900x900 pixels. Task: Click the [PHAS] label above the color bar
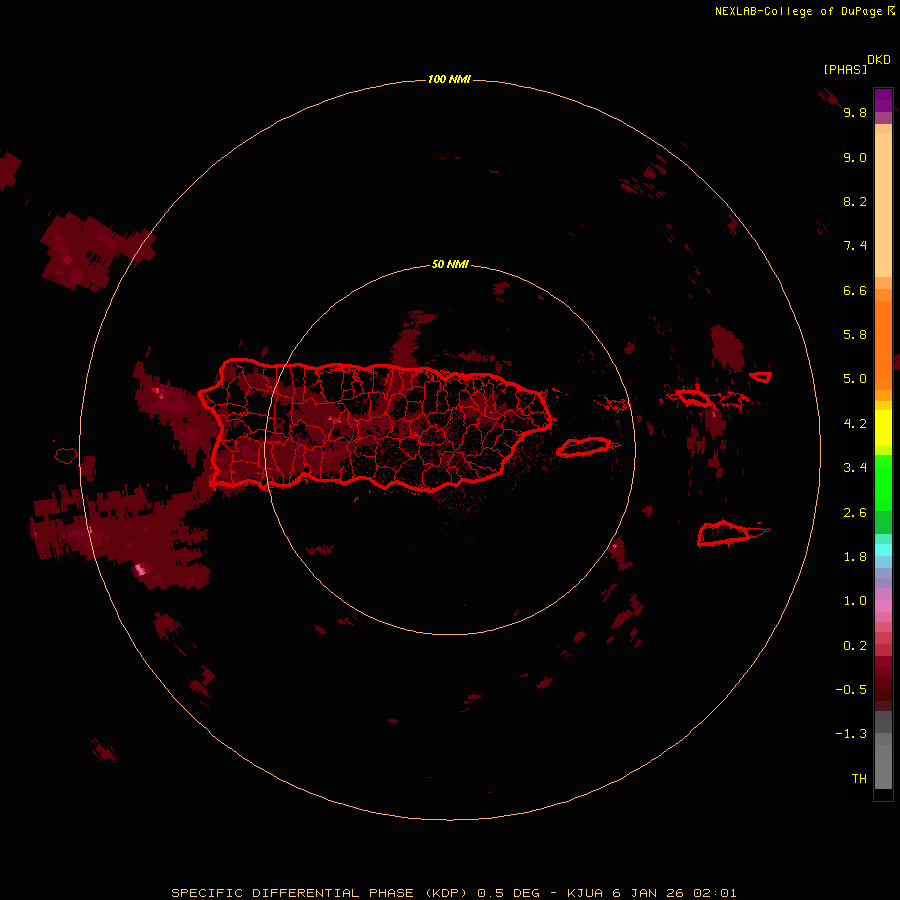coord(845,69)
